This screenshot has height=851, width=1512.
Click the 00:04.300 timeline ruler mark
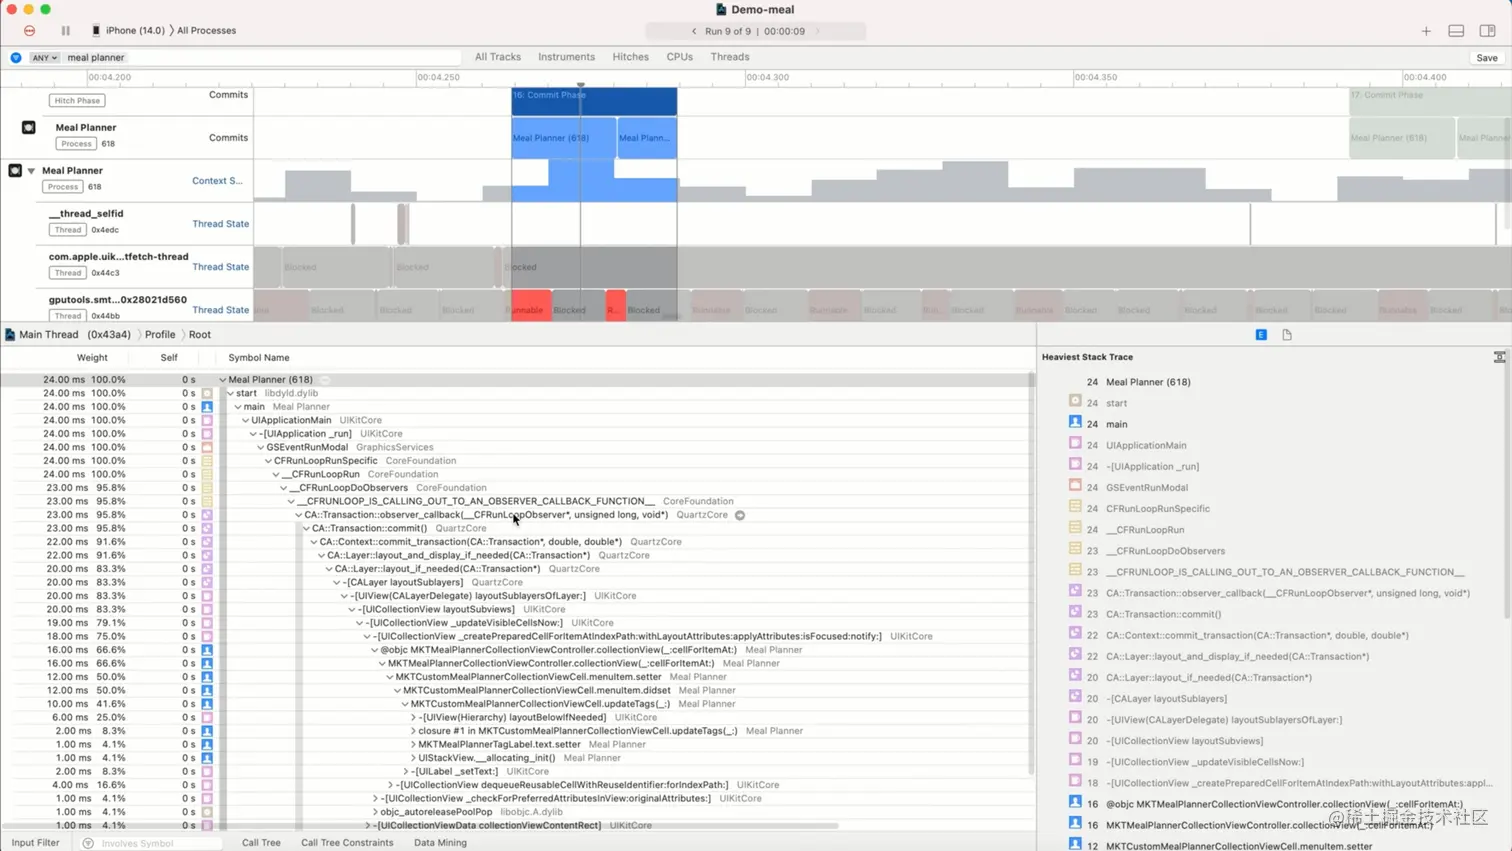(767, 77)
